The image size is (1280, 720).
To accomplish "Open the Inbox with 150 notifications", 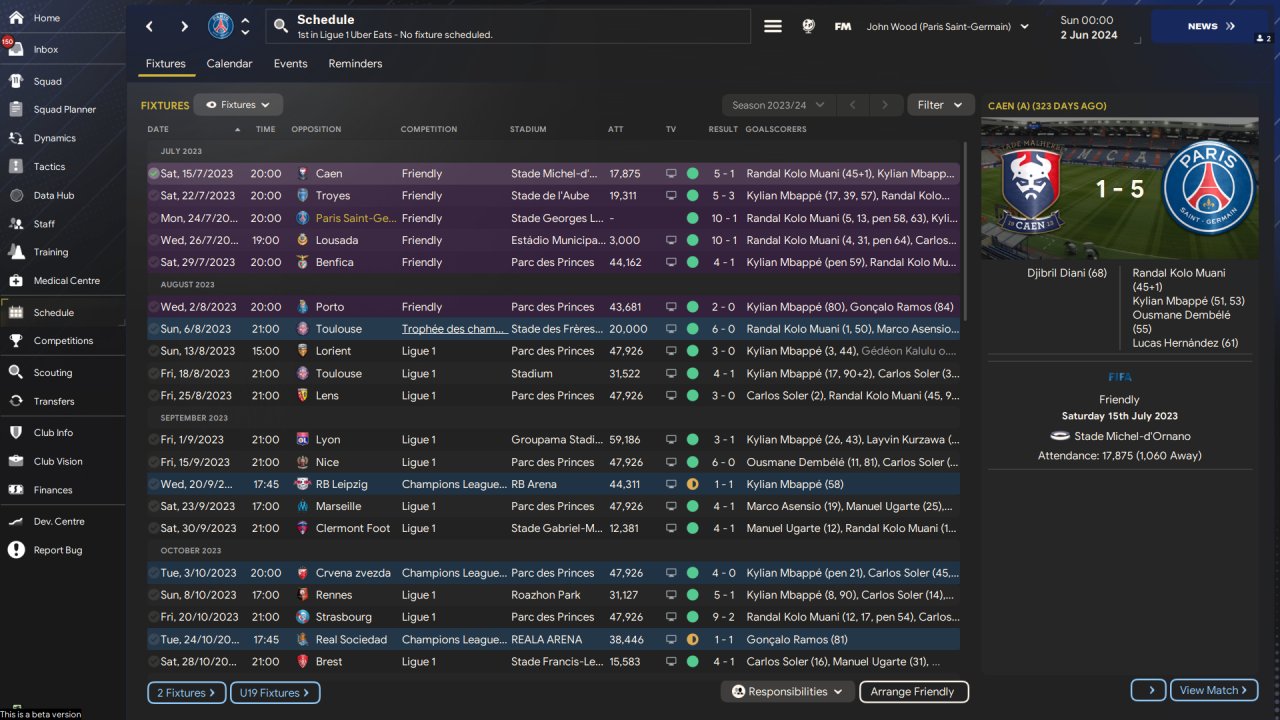I will 46,49.
